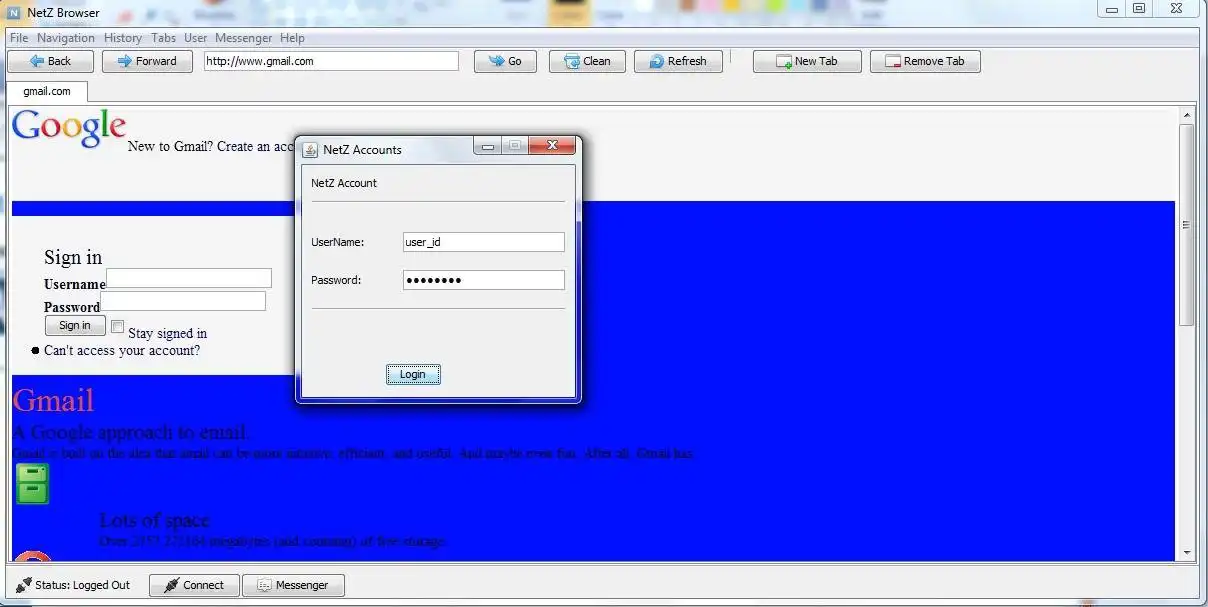Open the Help menu
The width and height of the screenshot is (1208, 607).
click(292, 38)
